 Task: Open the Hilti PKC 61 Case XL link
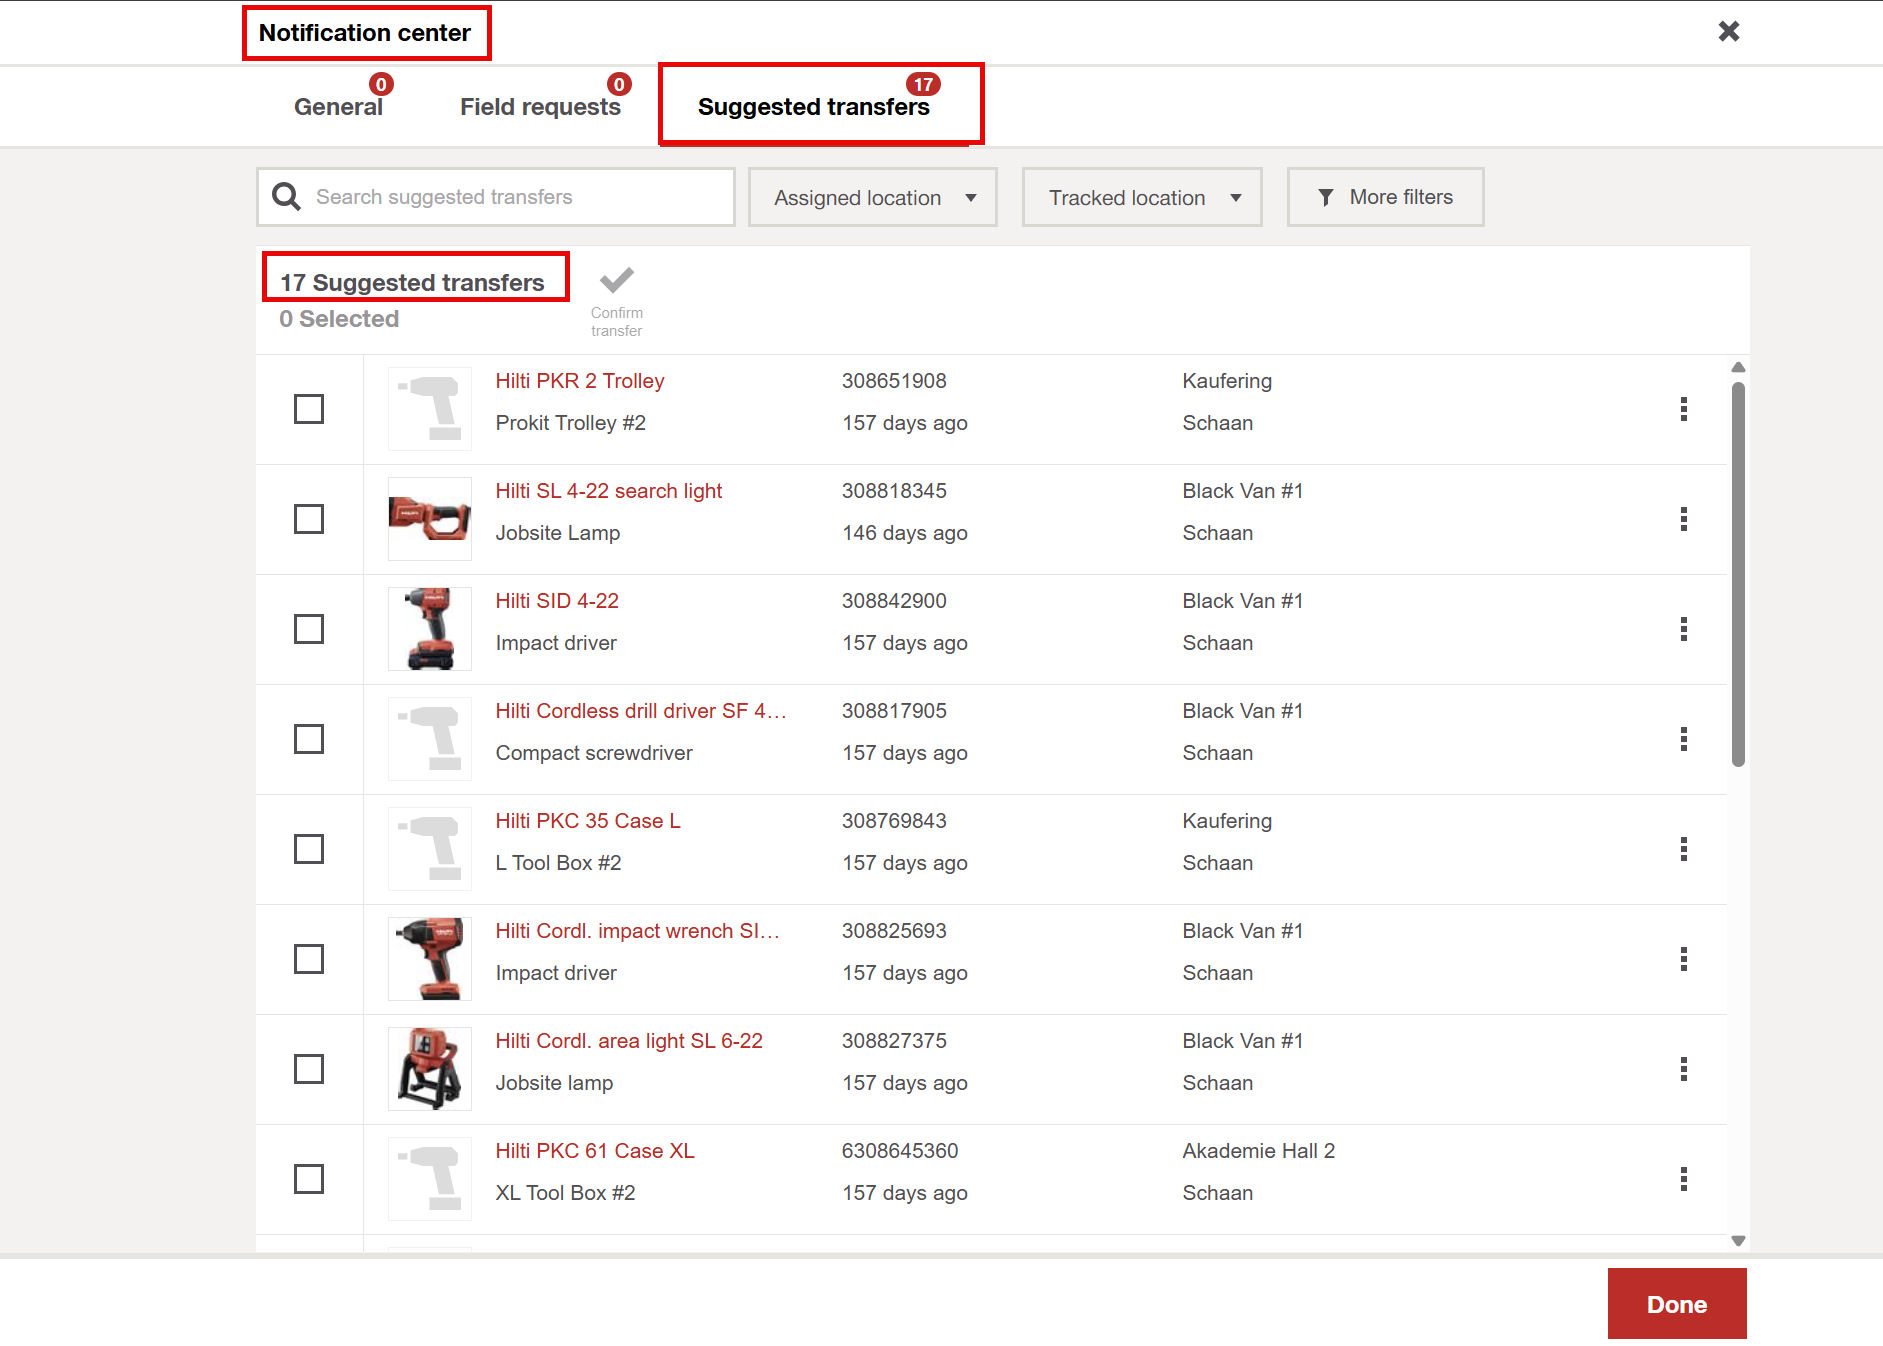(x=595, y=1151)
